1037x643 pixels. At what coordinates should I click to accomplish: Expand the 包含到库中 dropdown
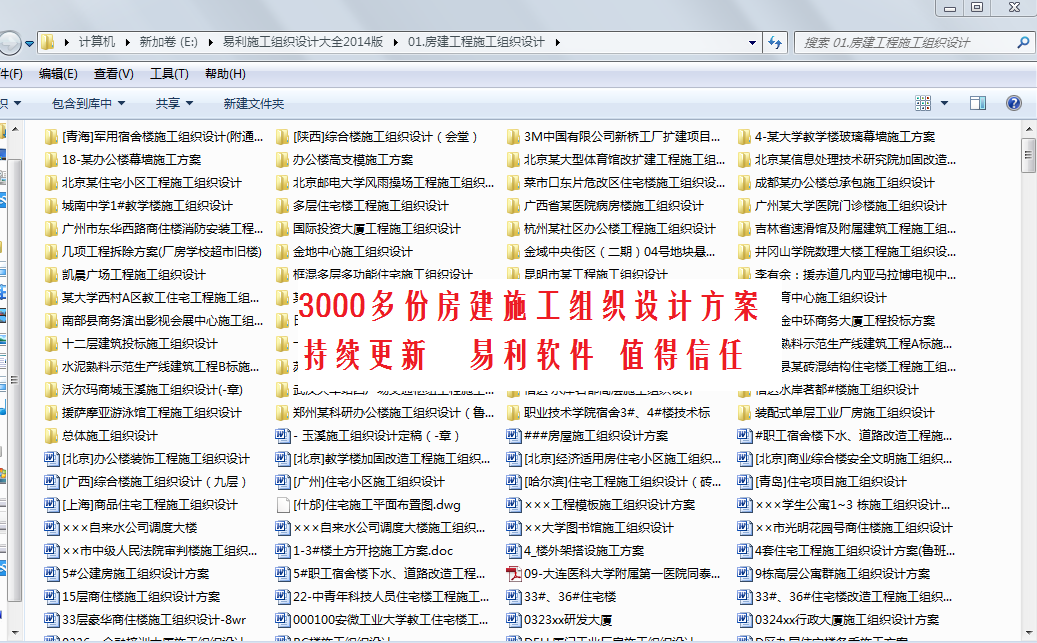89,103
